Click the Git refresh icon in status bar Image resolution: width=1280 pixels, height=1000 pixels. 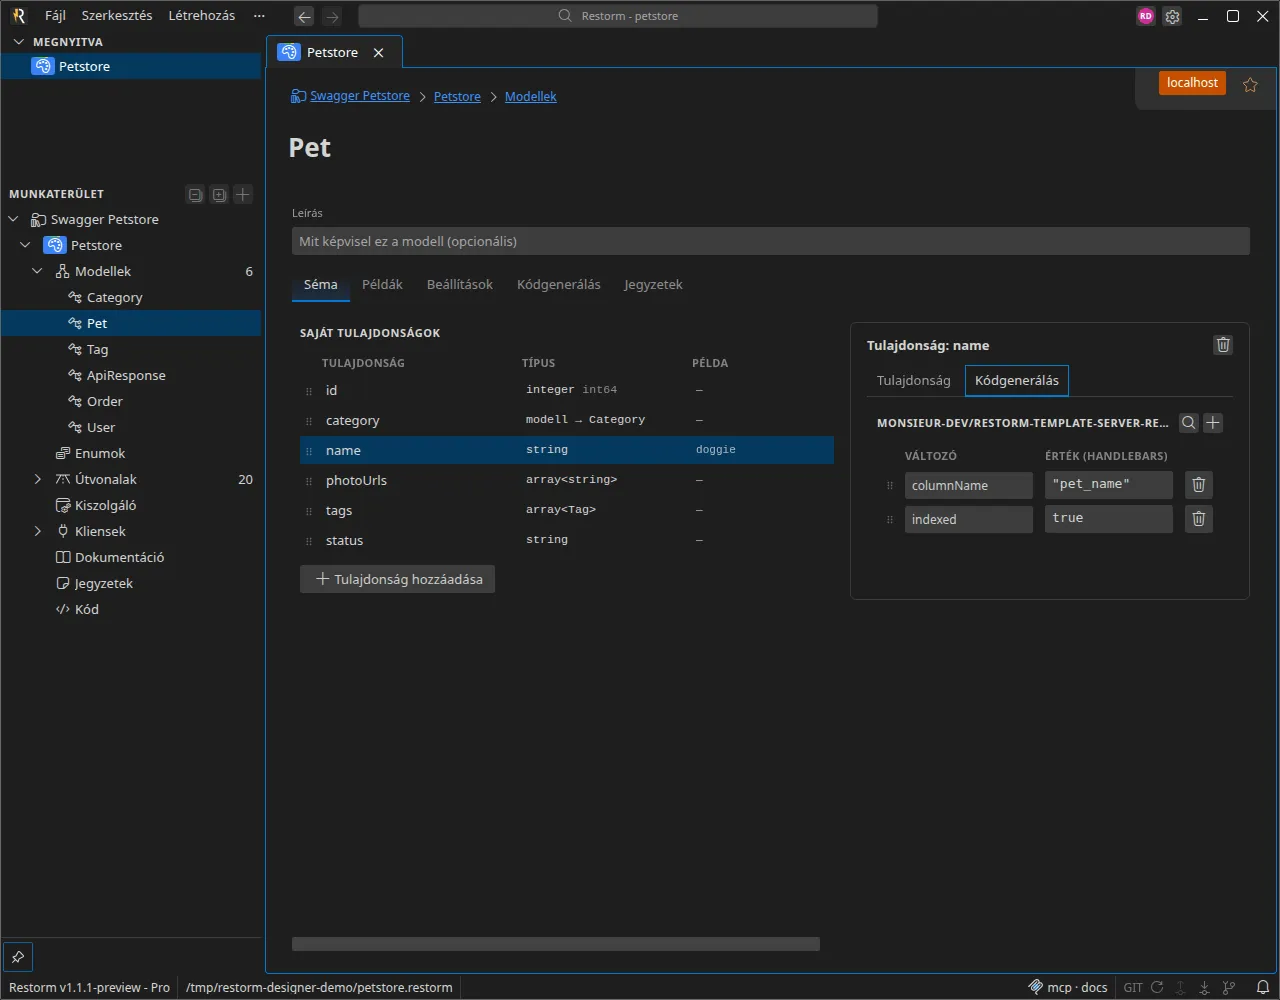point(1157,987)
